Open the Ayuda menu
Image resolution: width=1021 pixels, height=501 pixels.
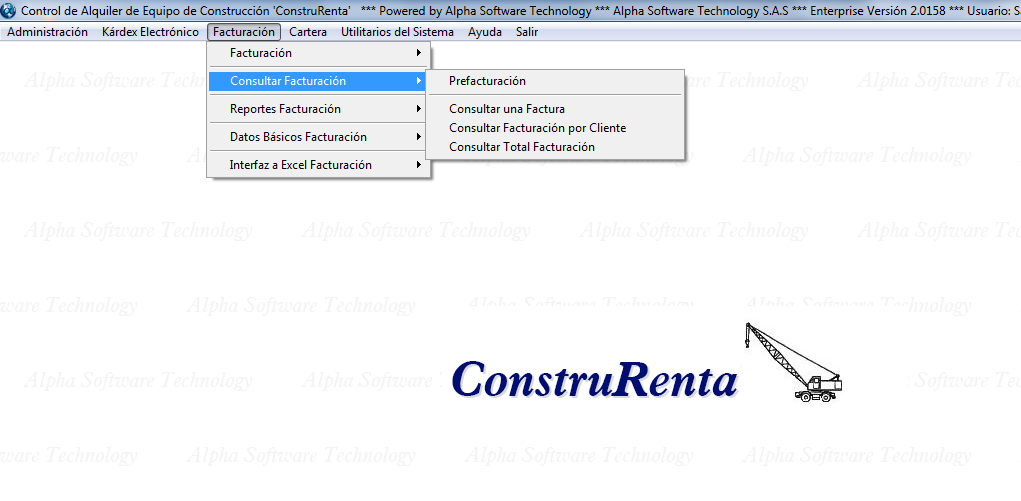(x=485, y=32)
